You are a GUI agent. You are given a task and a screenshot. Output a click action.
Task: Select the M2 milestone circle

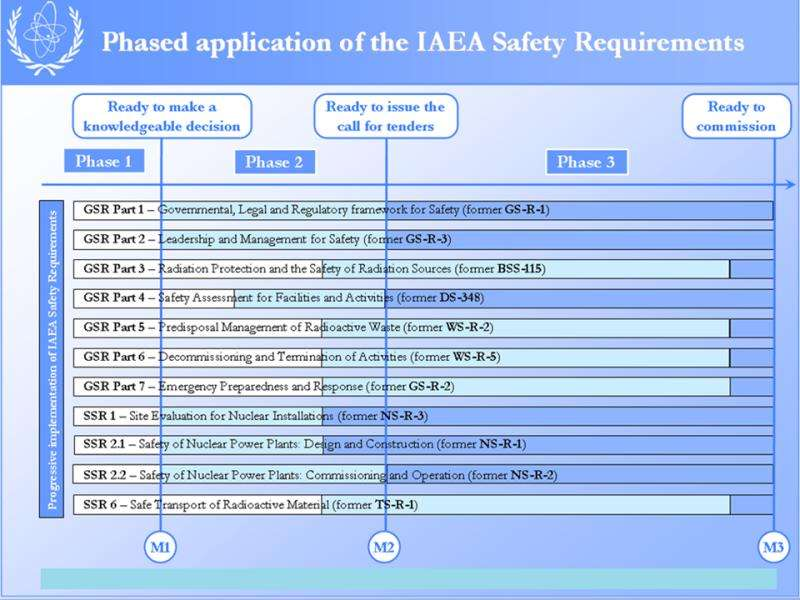pyautogui.click(x=385, y=546)
